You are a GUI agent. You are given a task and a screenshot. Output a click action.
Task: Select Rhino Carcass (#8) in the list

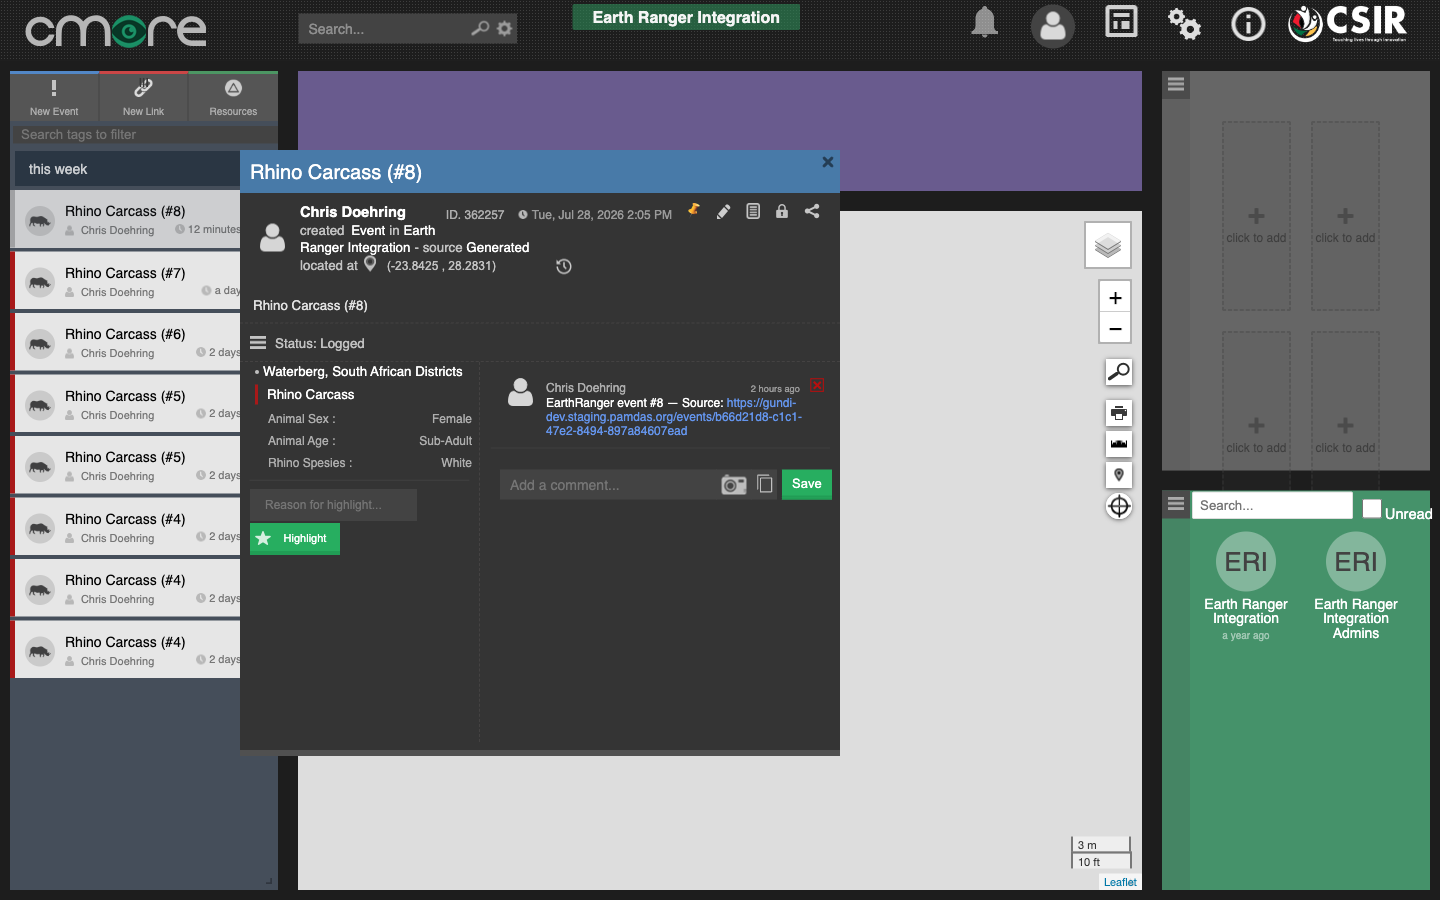(x=127, y=219)
